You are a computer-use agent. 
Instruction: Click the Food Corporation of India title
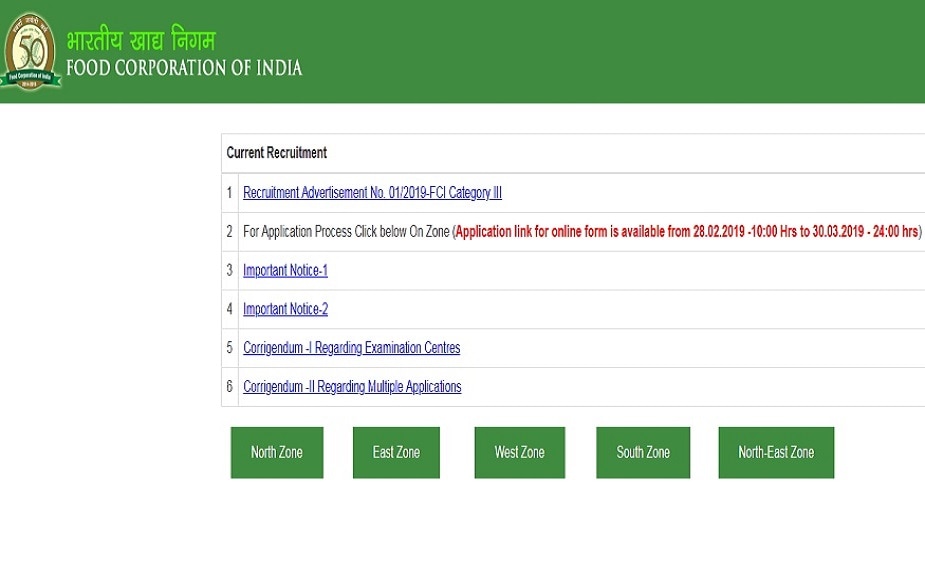pos(184,68)
